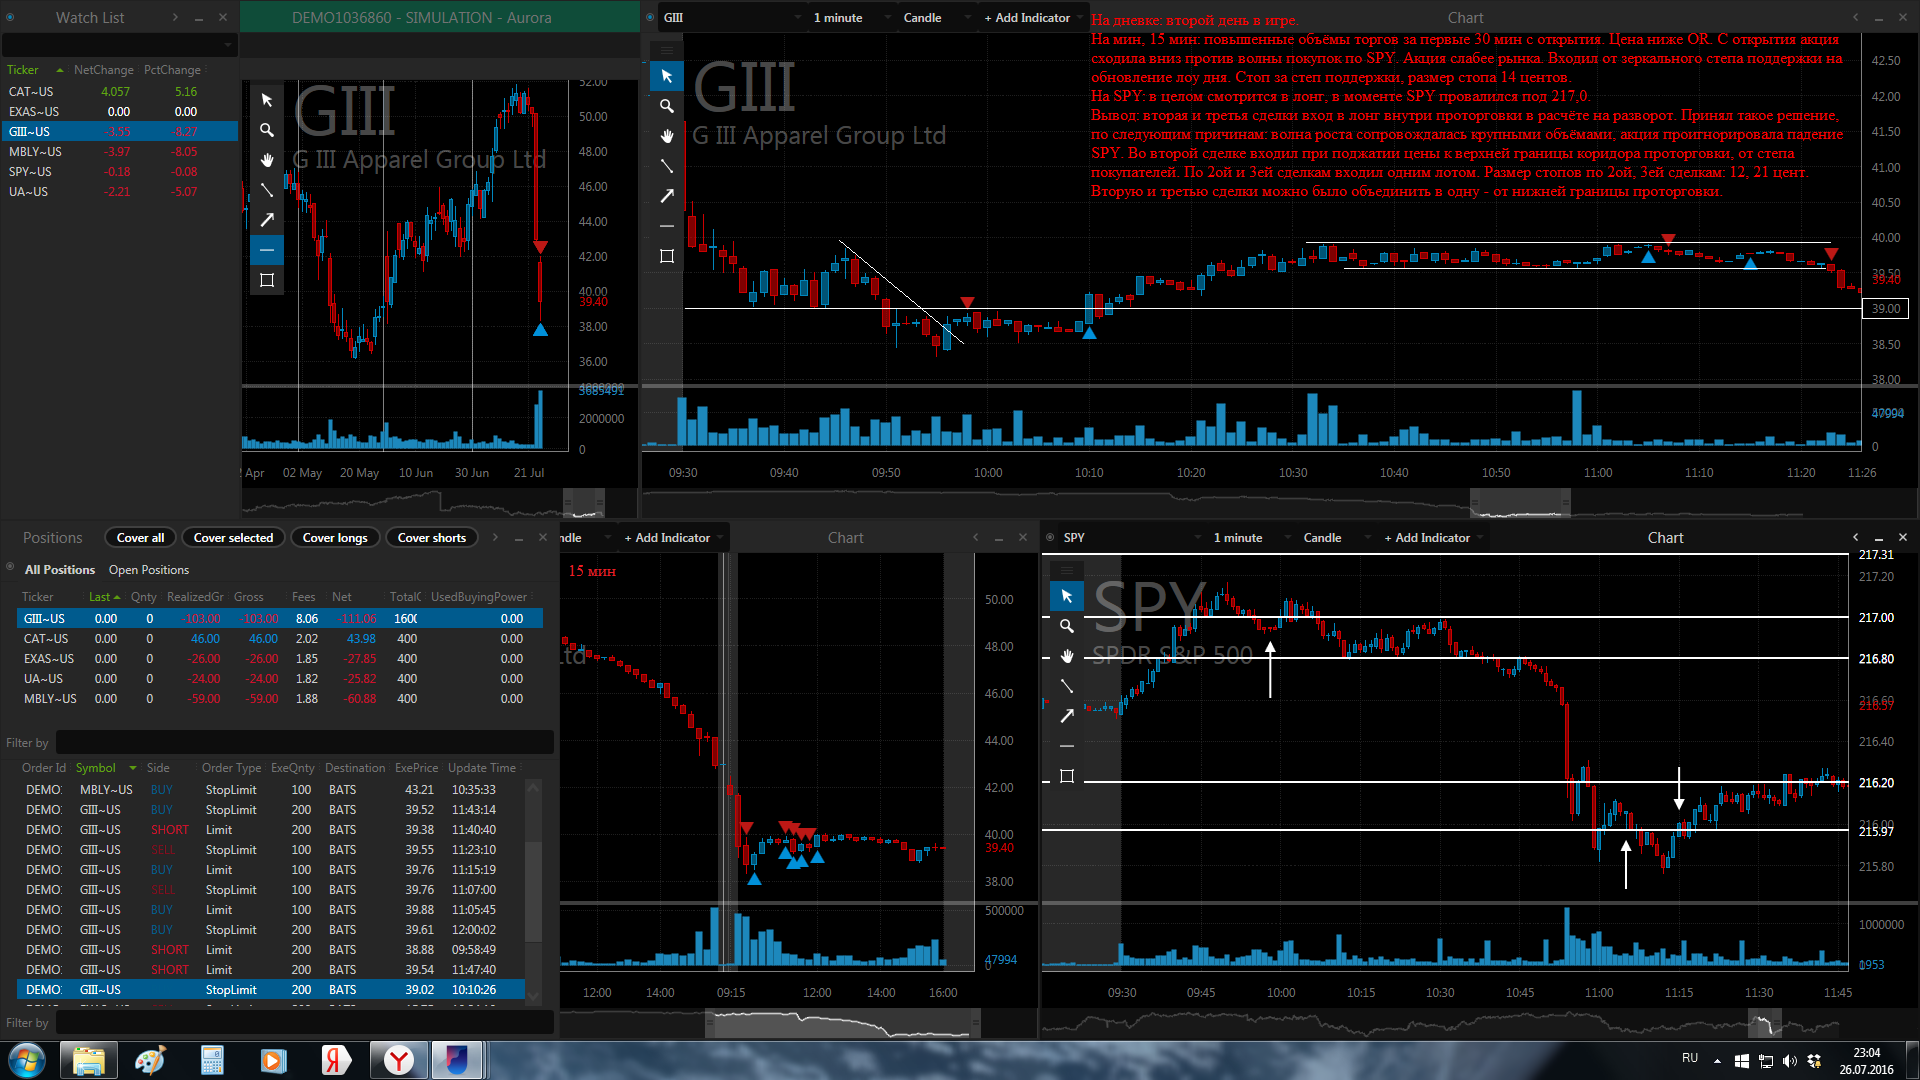
Task: Select the trend line tool on the daily GIII chart
Action: coord(267,190)
